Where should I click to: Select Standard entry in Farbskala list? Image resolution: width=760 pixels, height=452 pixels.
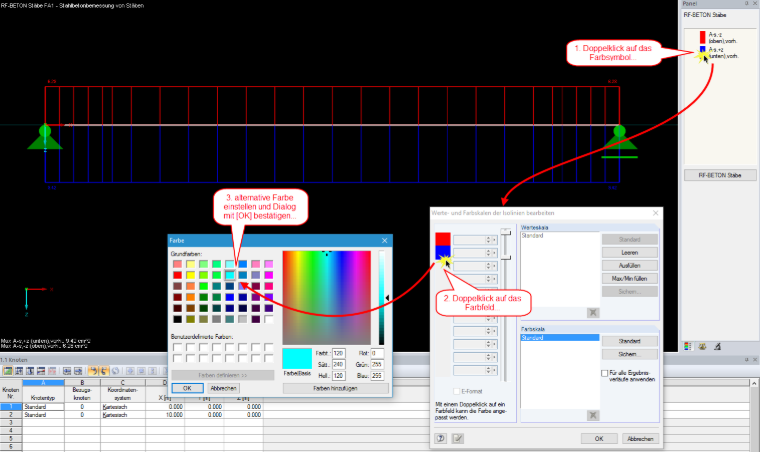click(560, 338)
